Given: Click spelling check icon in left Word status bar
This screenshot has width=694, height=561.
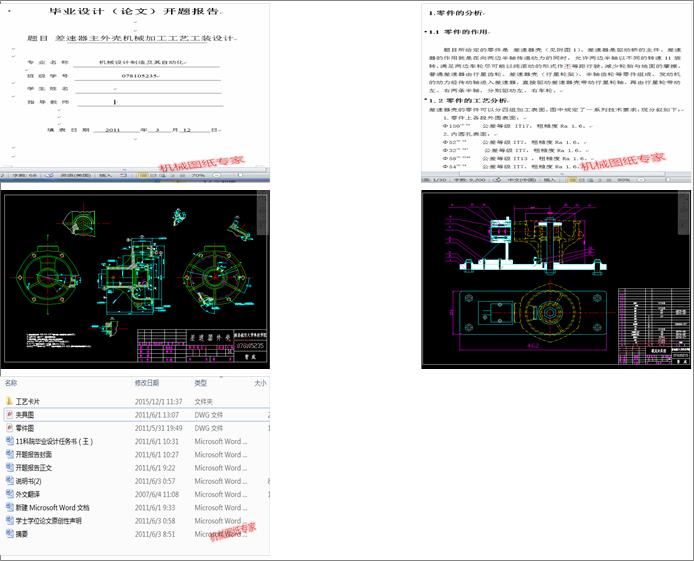Looking at the screenshot, I should pyautogui.click(x=50, y=176).
